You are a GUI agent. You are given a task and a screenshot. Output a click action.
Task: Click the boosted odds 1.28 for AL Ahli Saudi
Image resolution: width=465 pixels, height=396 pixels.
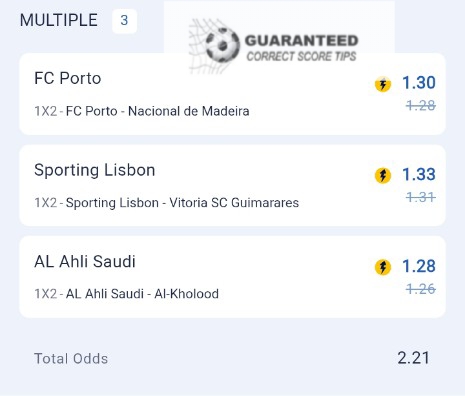(x=419, y=266)
